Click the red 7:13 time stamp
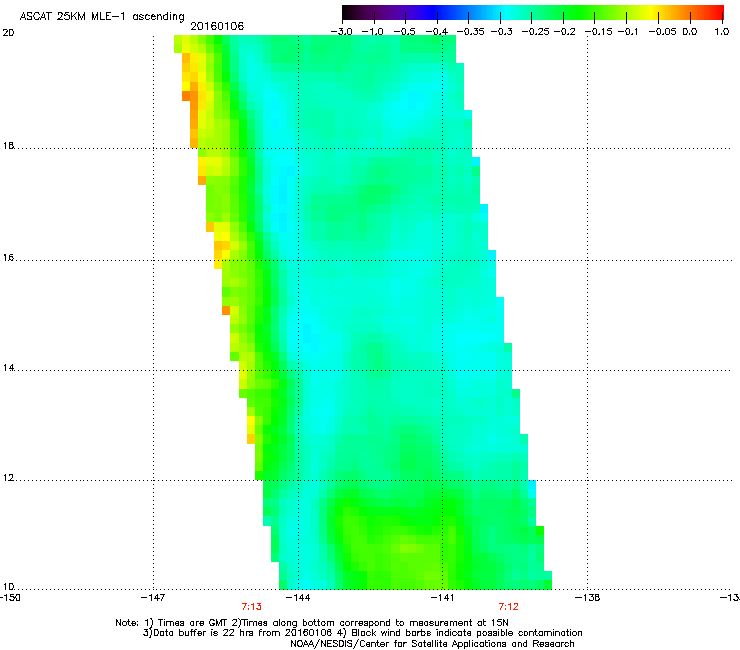The height and width of the screenshot is (650, 740). coord(252,607)
